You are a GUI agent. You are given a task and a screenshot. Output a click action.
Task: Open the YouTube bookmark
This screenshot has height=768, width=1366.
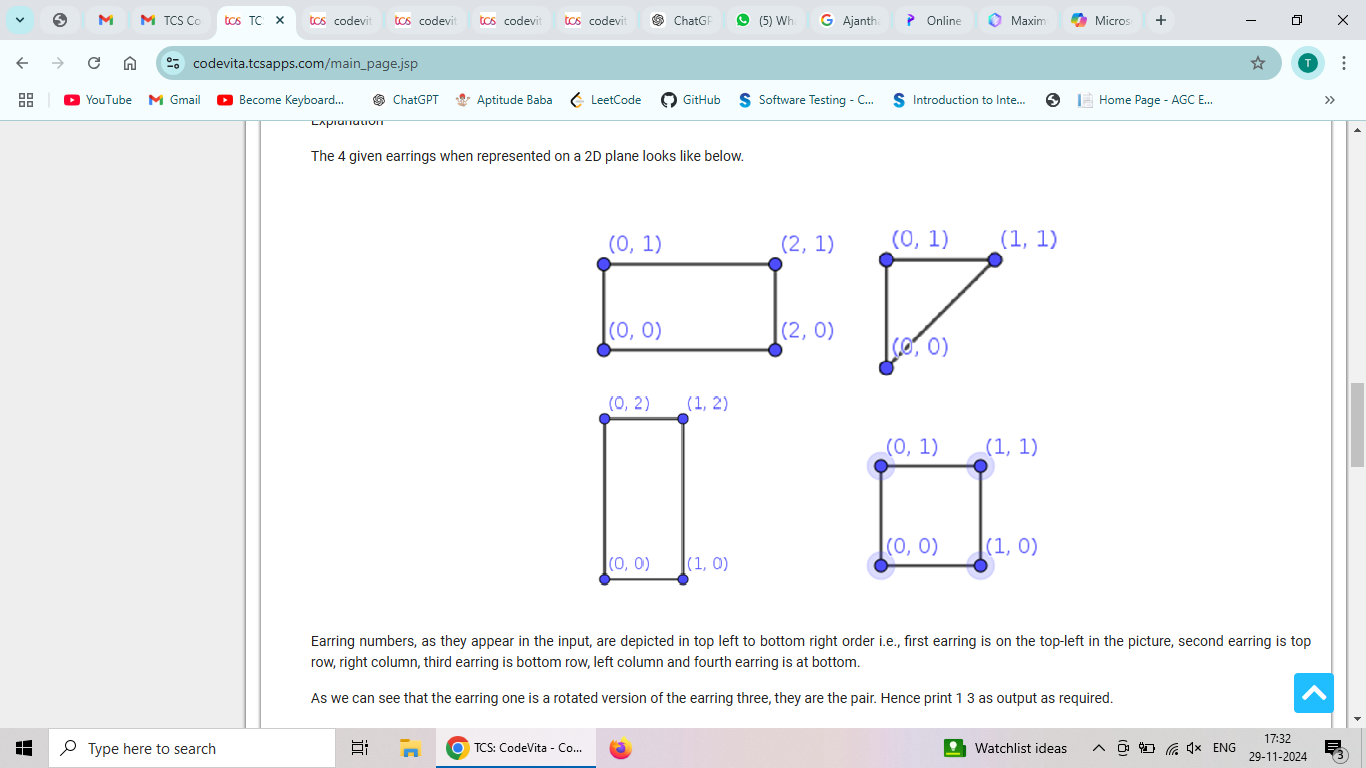(98, 100)
